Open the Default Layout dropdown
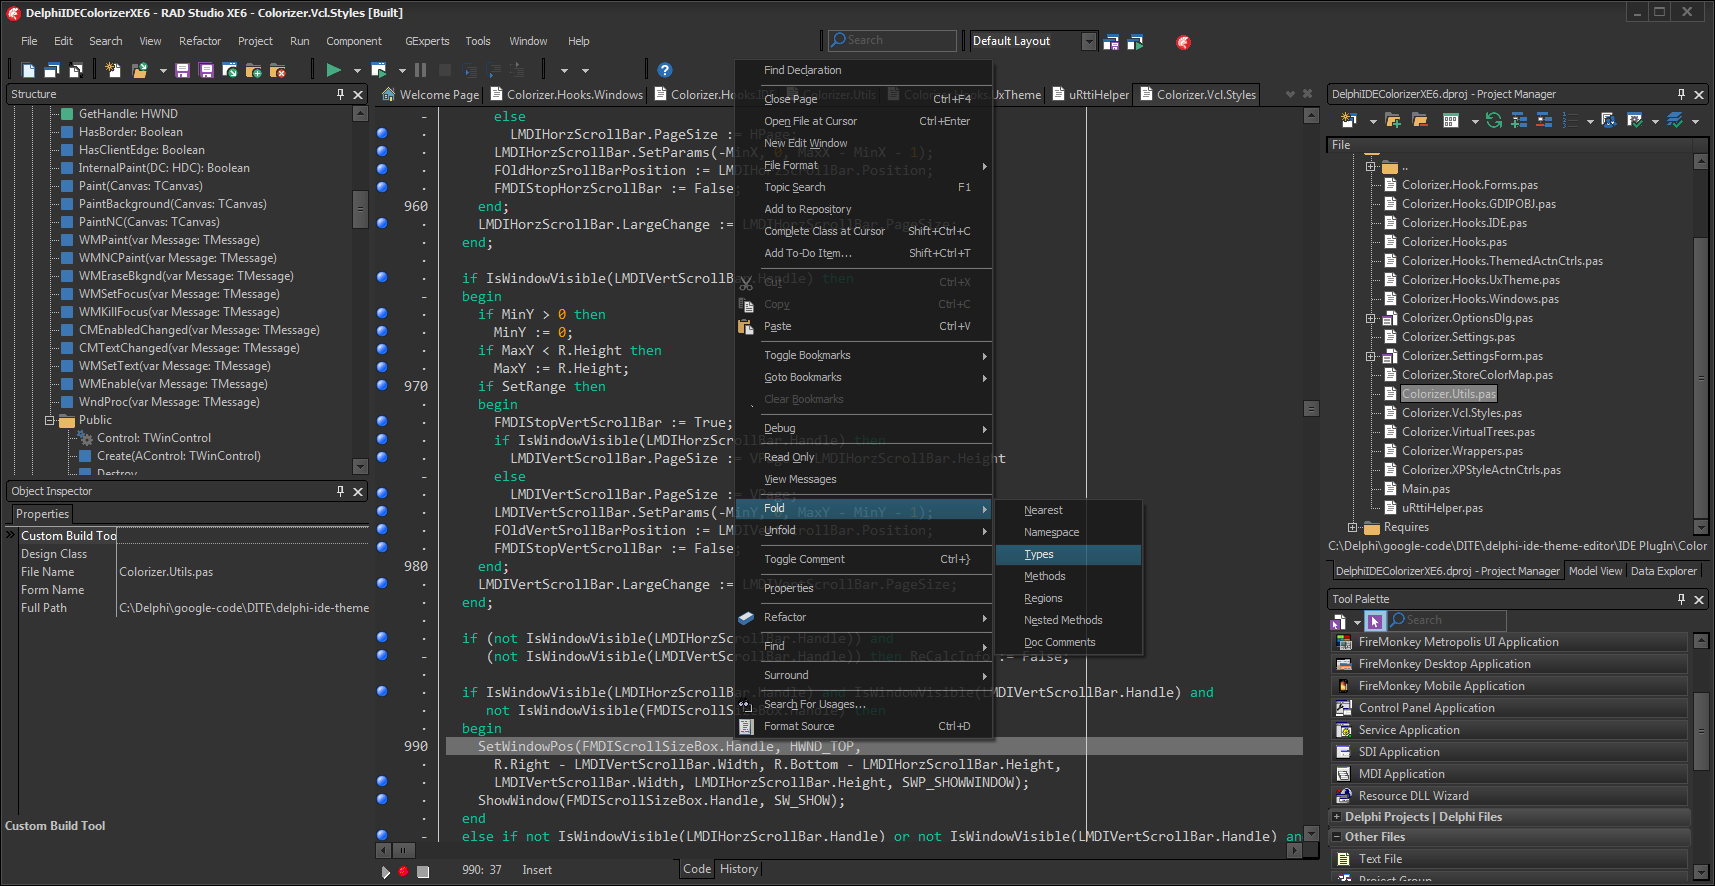1715x886 pixels. point(1088,41)
